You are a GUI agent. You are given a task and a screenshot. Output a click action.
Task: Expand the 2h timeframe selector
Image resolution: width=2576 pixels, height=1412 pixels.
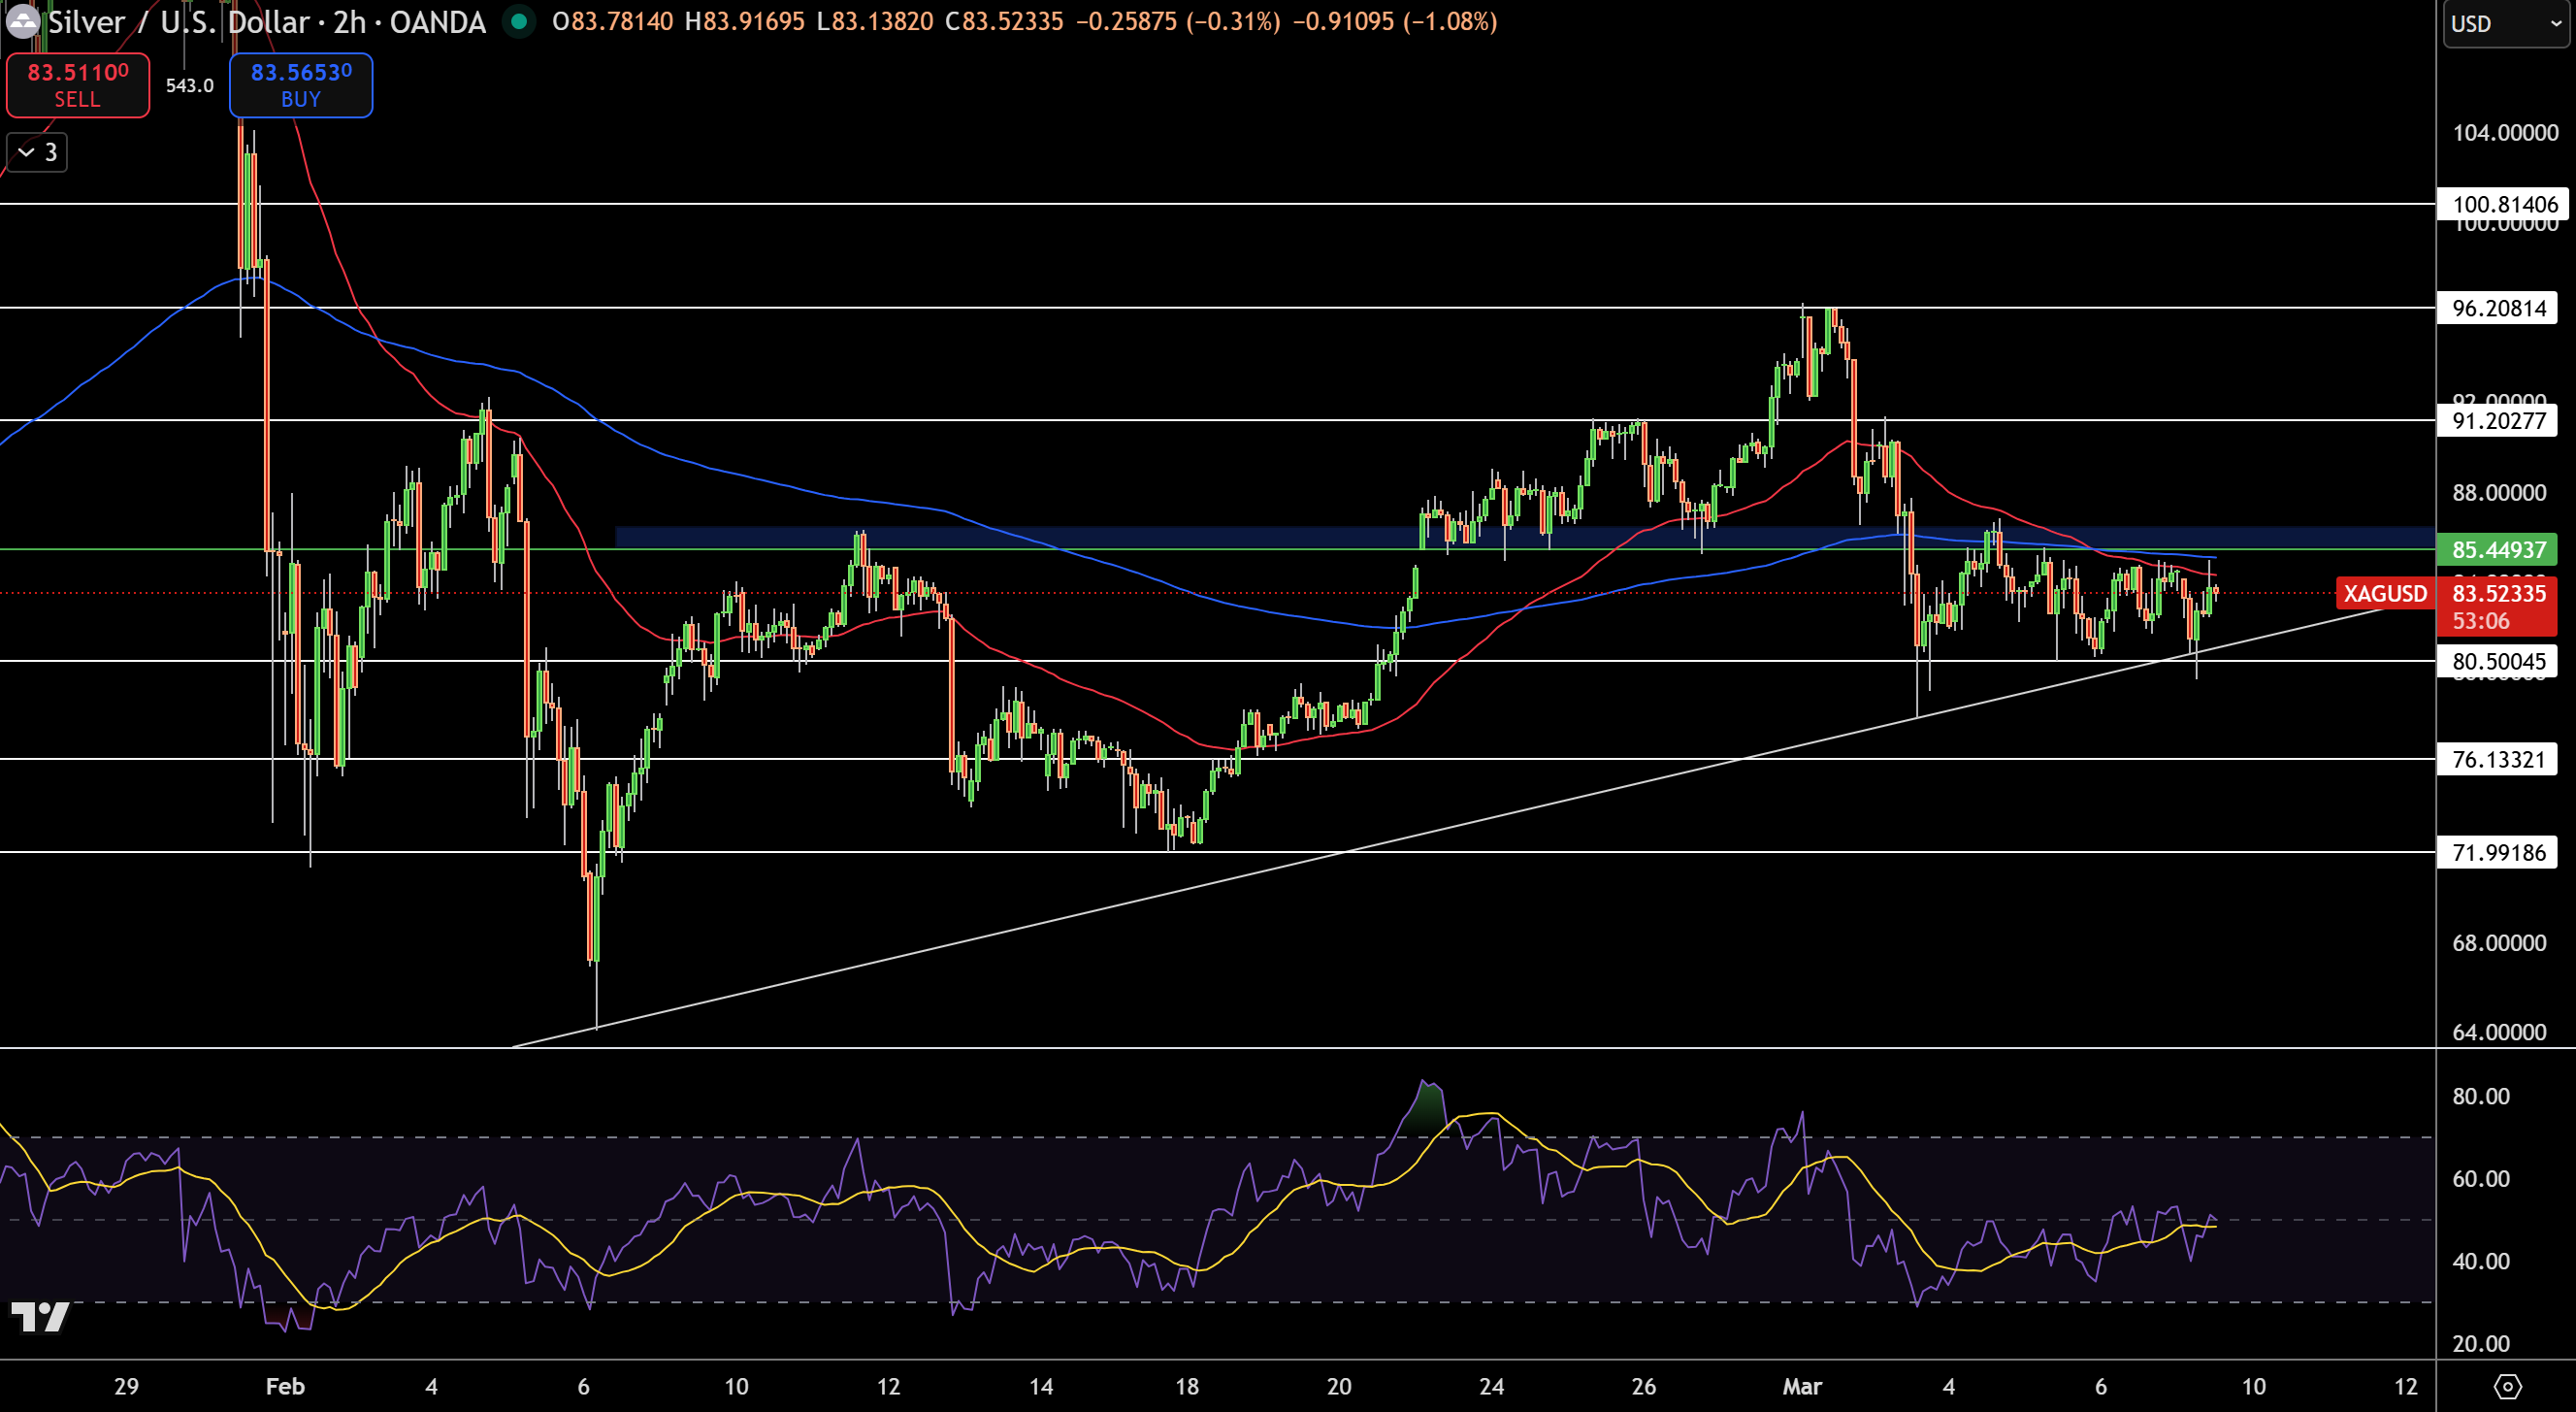[x=352, y=22]
